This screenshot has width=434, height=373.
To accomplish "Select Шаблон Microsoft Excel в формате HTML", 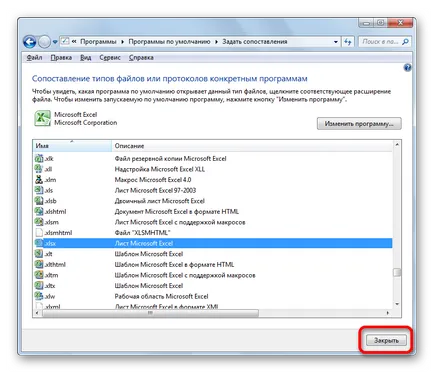I will point(213,264).
